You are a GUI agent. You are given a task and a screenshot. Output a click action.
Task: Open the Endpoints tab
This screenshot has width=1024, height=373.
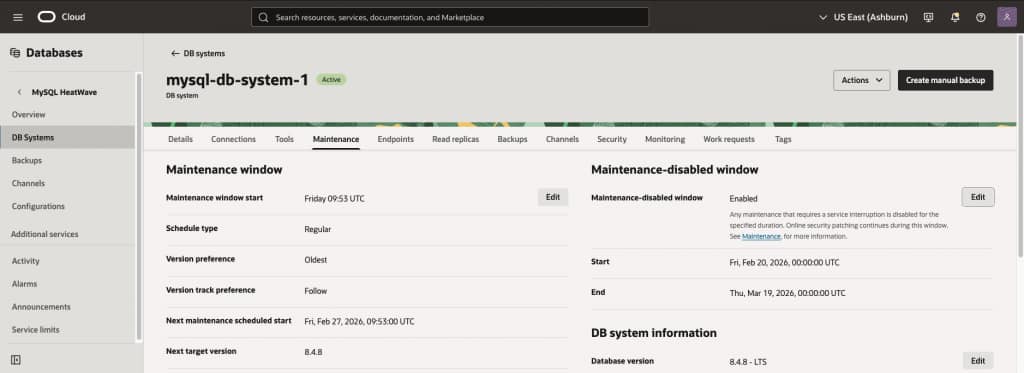[395, 139]
